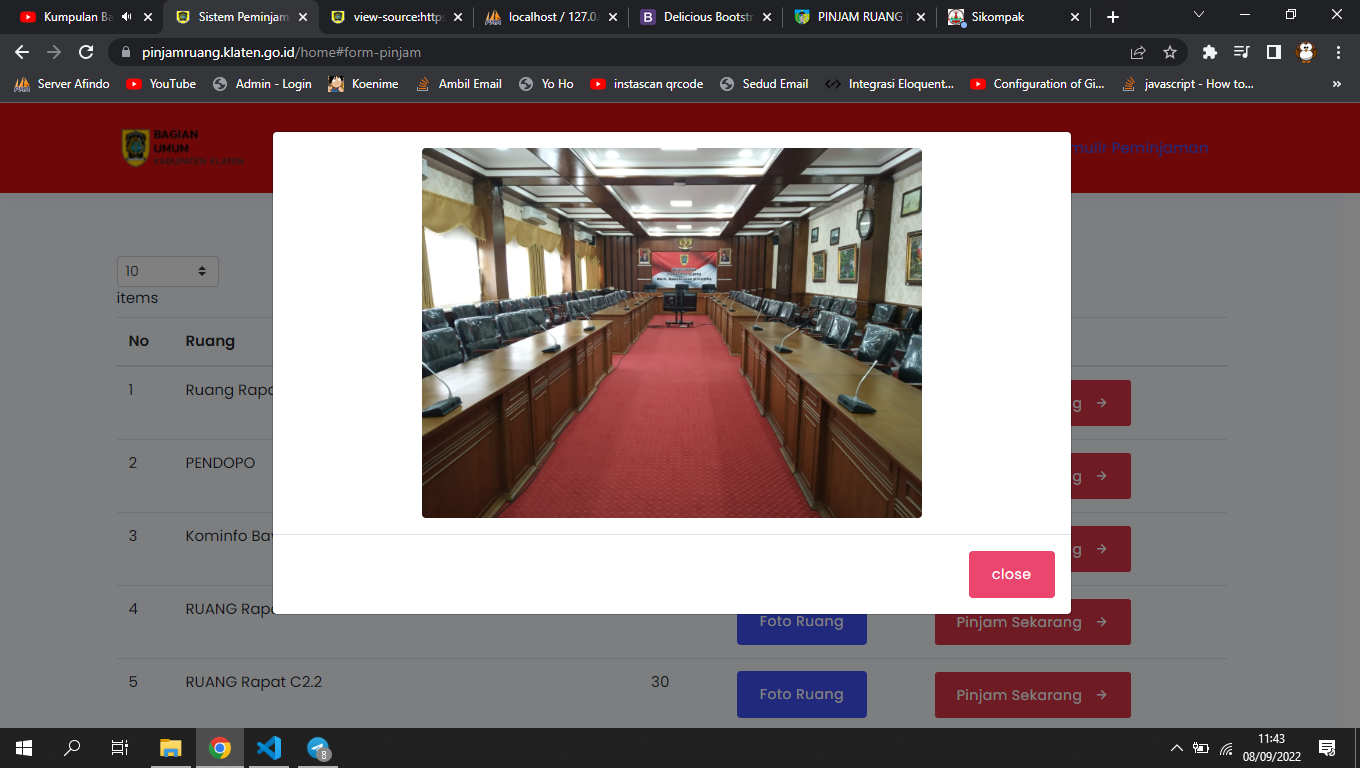Expand the hidden bookmarks overflow chevron
This screenshot has width=1360, height=768.
click(1337, 84)
